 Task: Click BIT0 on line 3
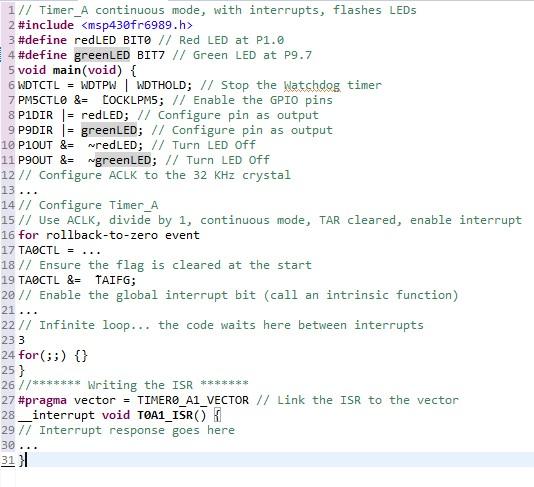(137, 40)
